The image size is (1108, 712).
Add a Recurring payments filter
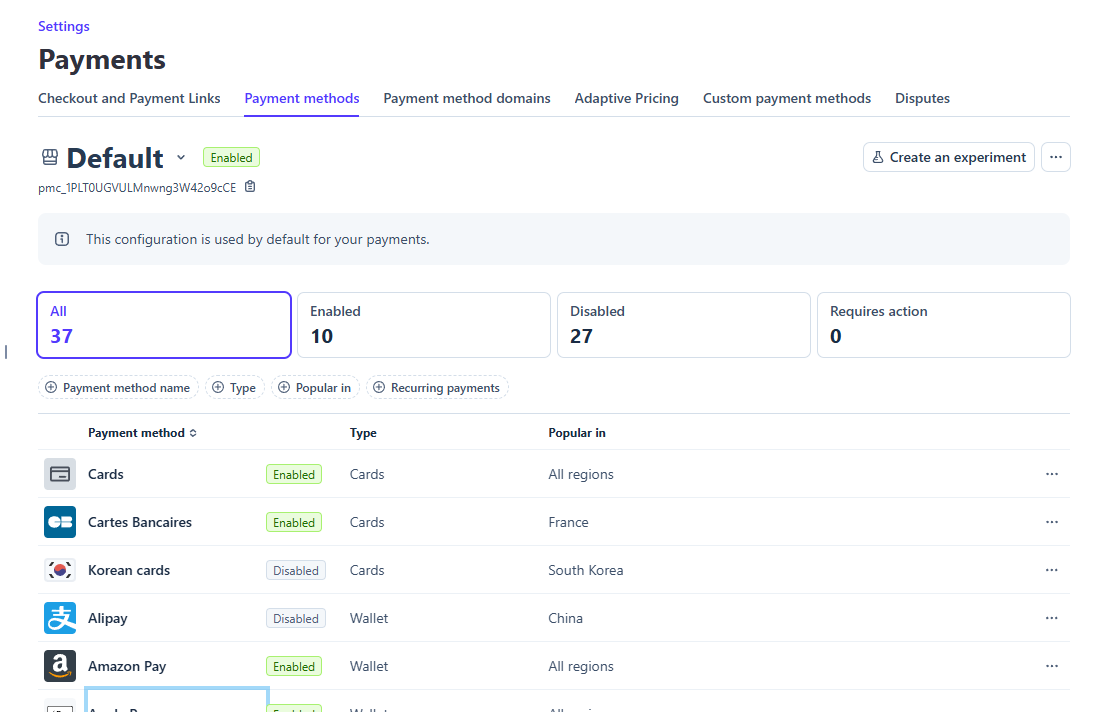437,388
